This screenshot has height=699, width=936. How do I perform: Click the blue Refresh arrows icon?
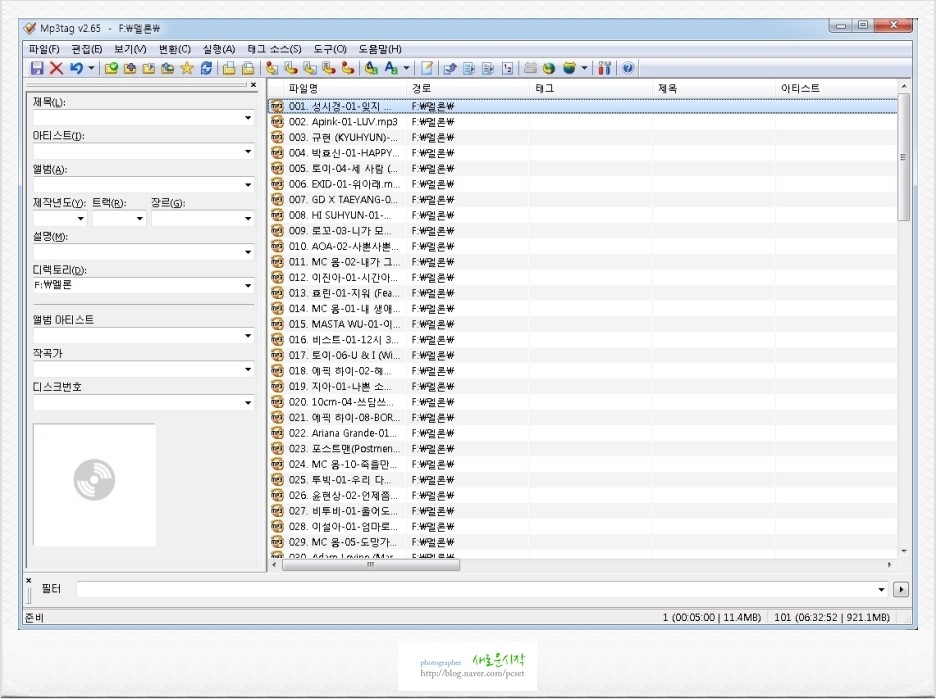206,68
